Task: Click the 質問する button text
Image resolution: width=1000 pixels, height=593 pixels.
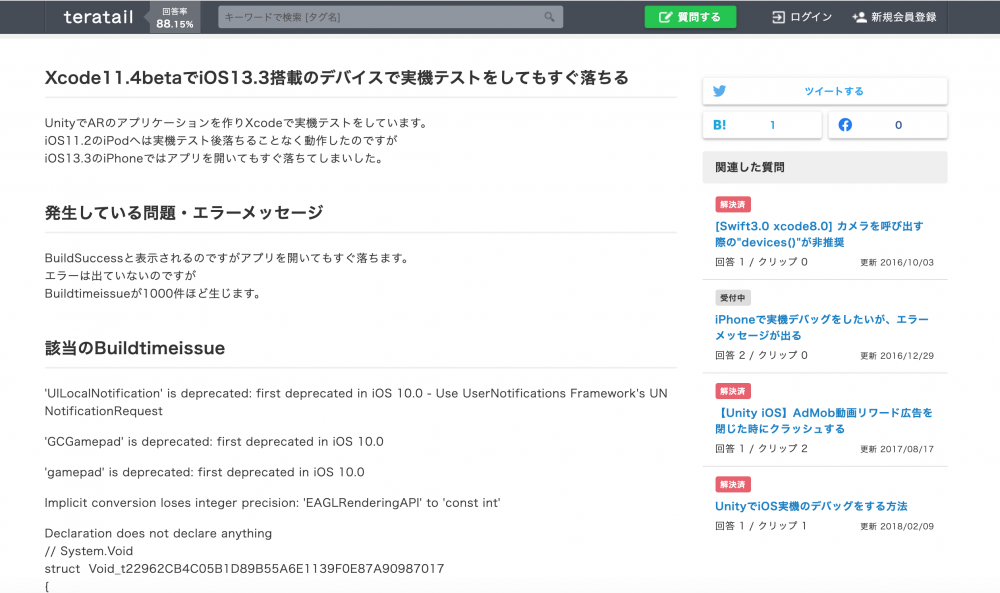Action: 698,17
